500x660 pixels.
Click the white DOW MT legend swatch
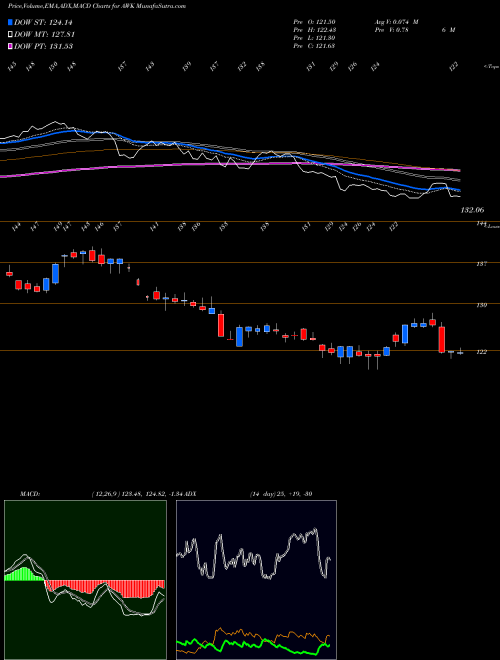click(x=10, y=35)
